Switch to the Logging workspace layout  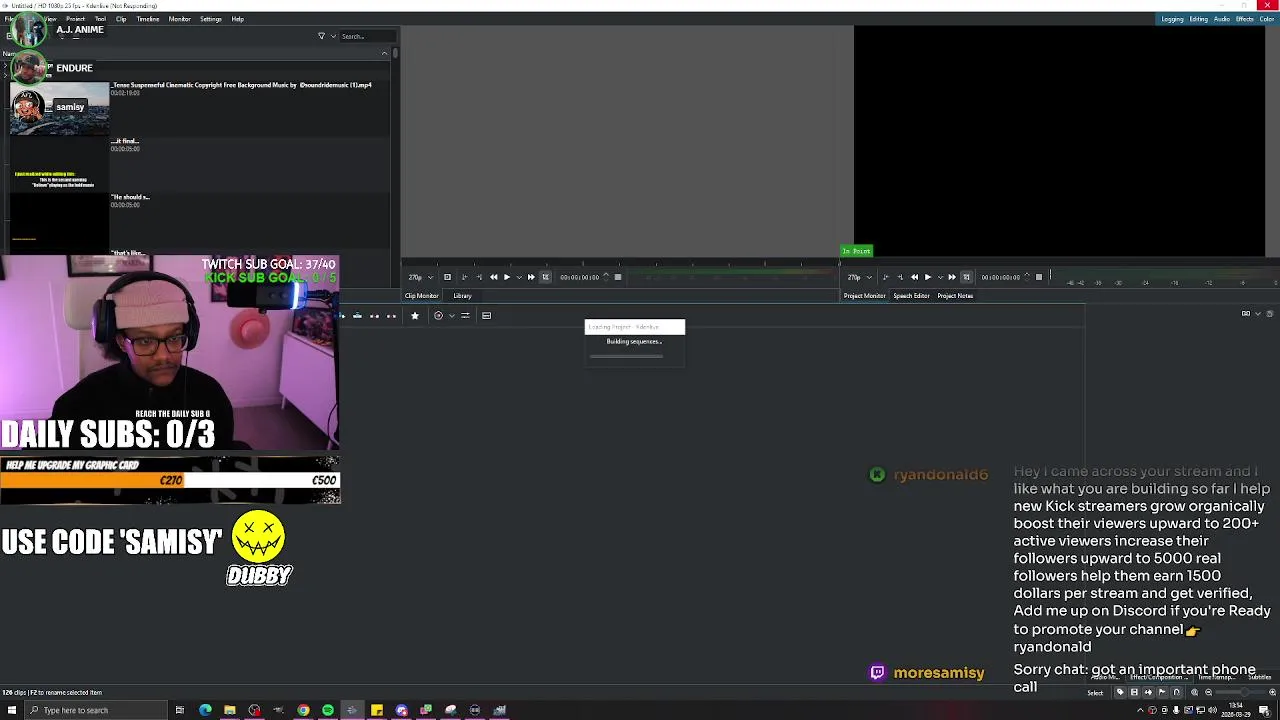point(1172,19)
